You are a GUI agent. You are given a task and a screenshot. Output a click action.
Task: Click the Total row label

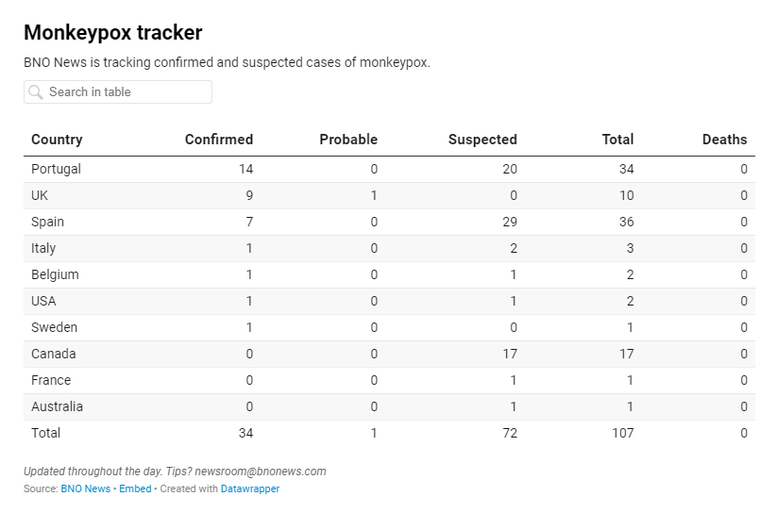[x=46, y=433]
